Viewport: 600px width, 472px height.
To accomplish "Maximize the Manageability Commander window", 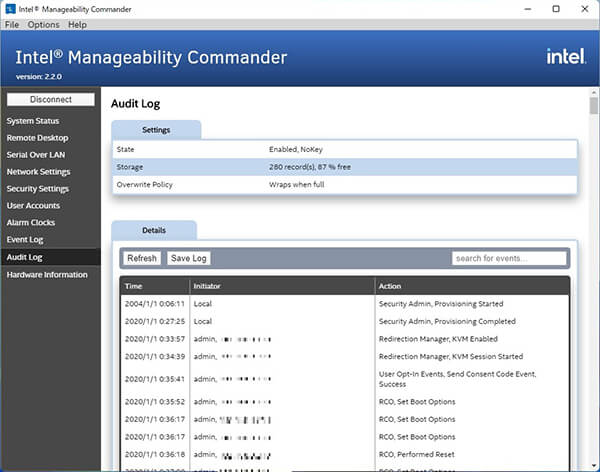I will (x=556, y=9).
